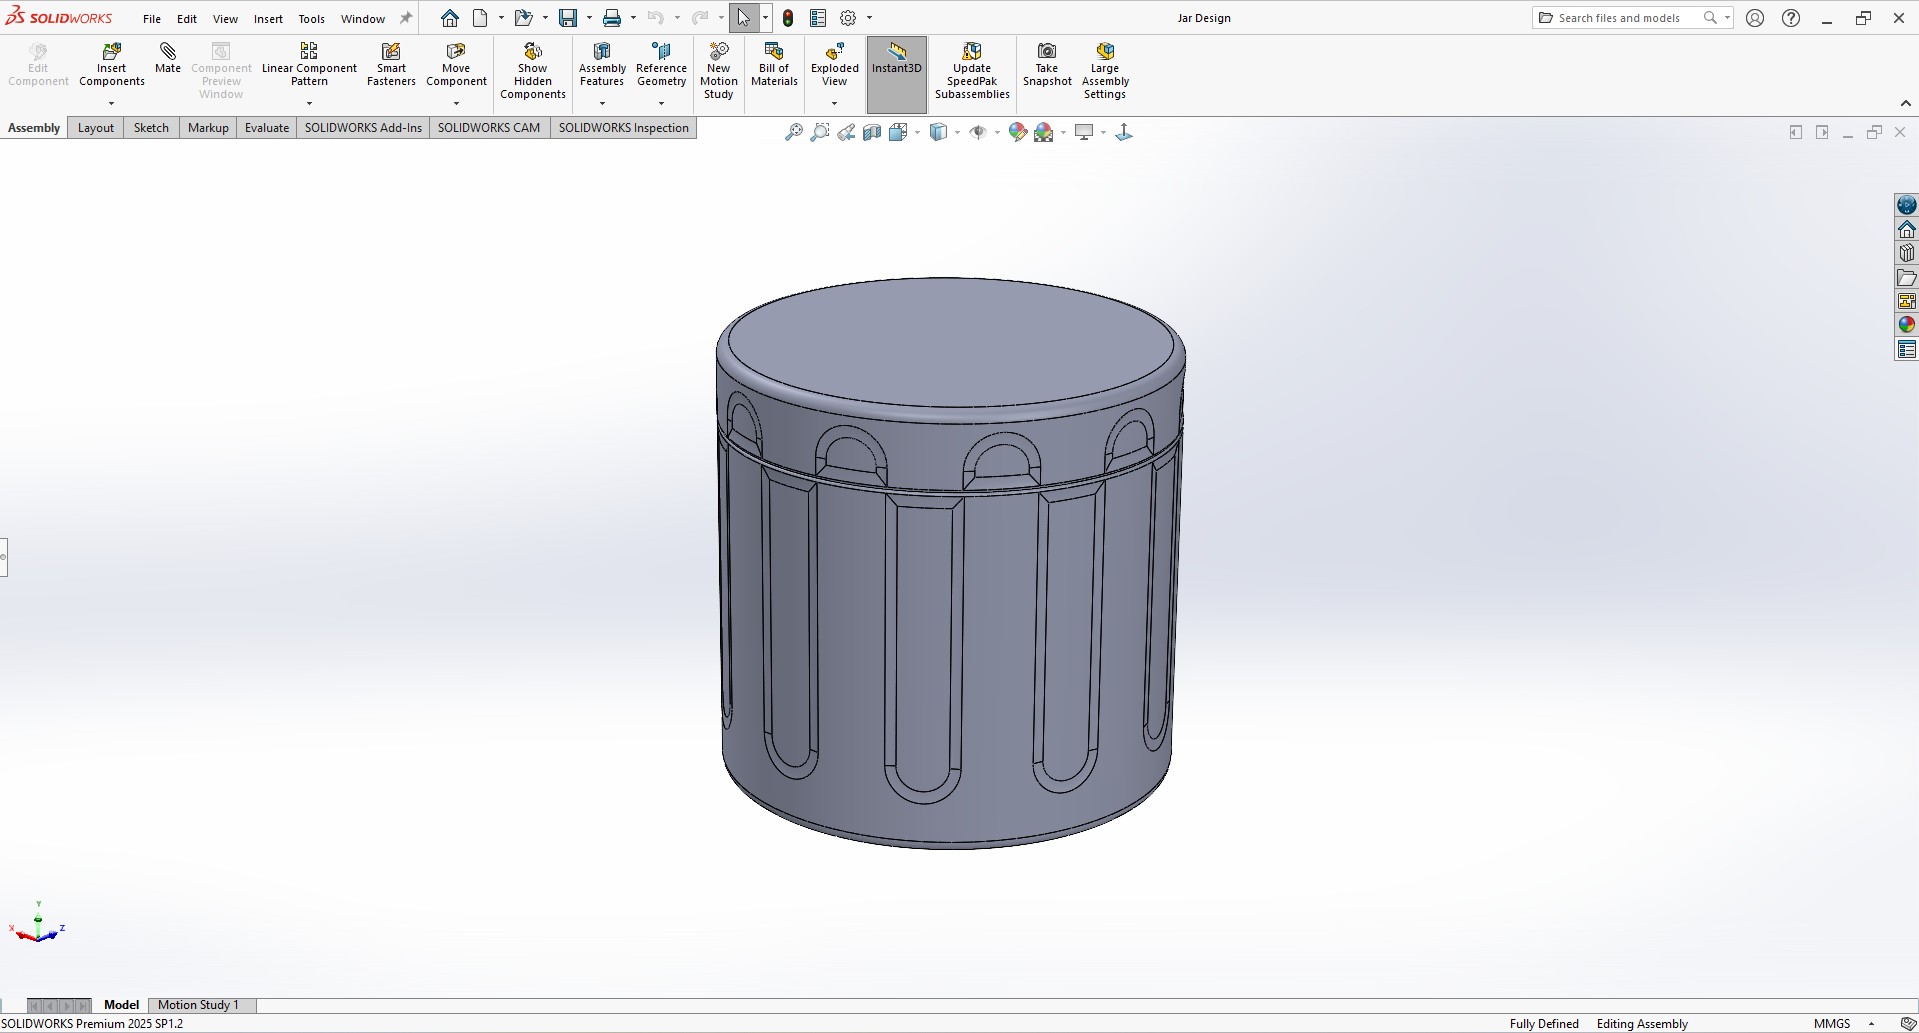Click Take Snapshot camera icon
Viewport: 1919px width, 1033px height.
(x=1046, y=52)
